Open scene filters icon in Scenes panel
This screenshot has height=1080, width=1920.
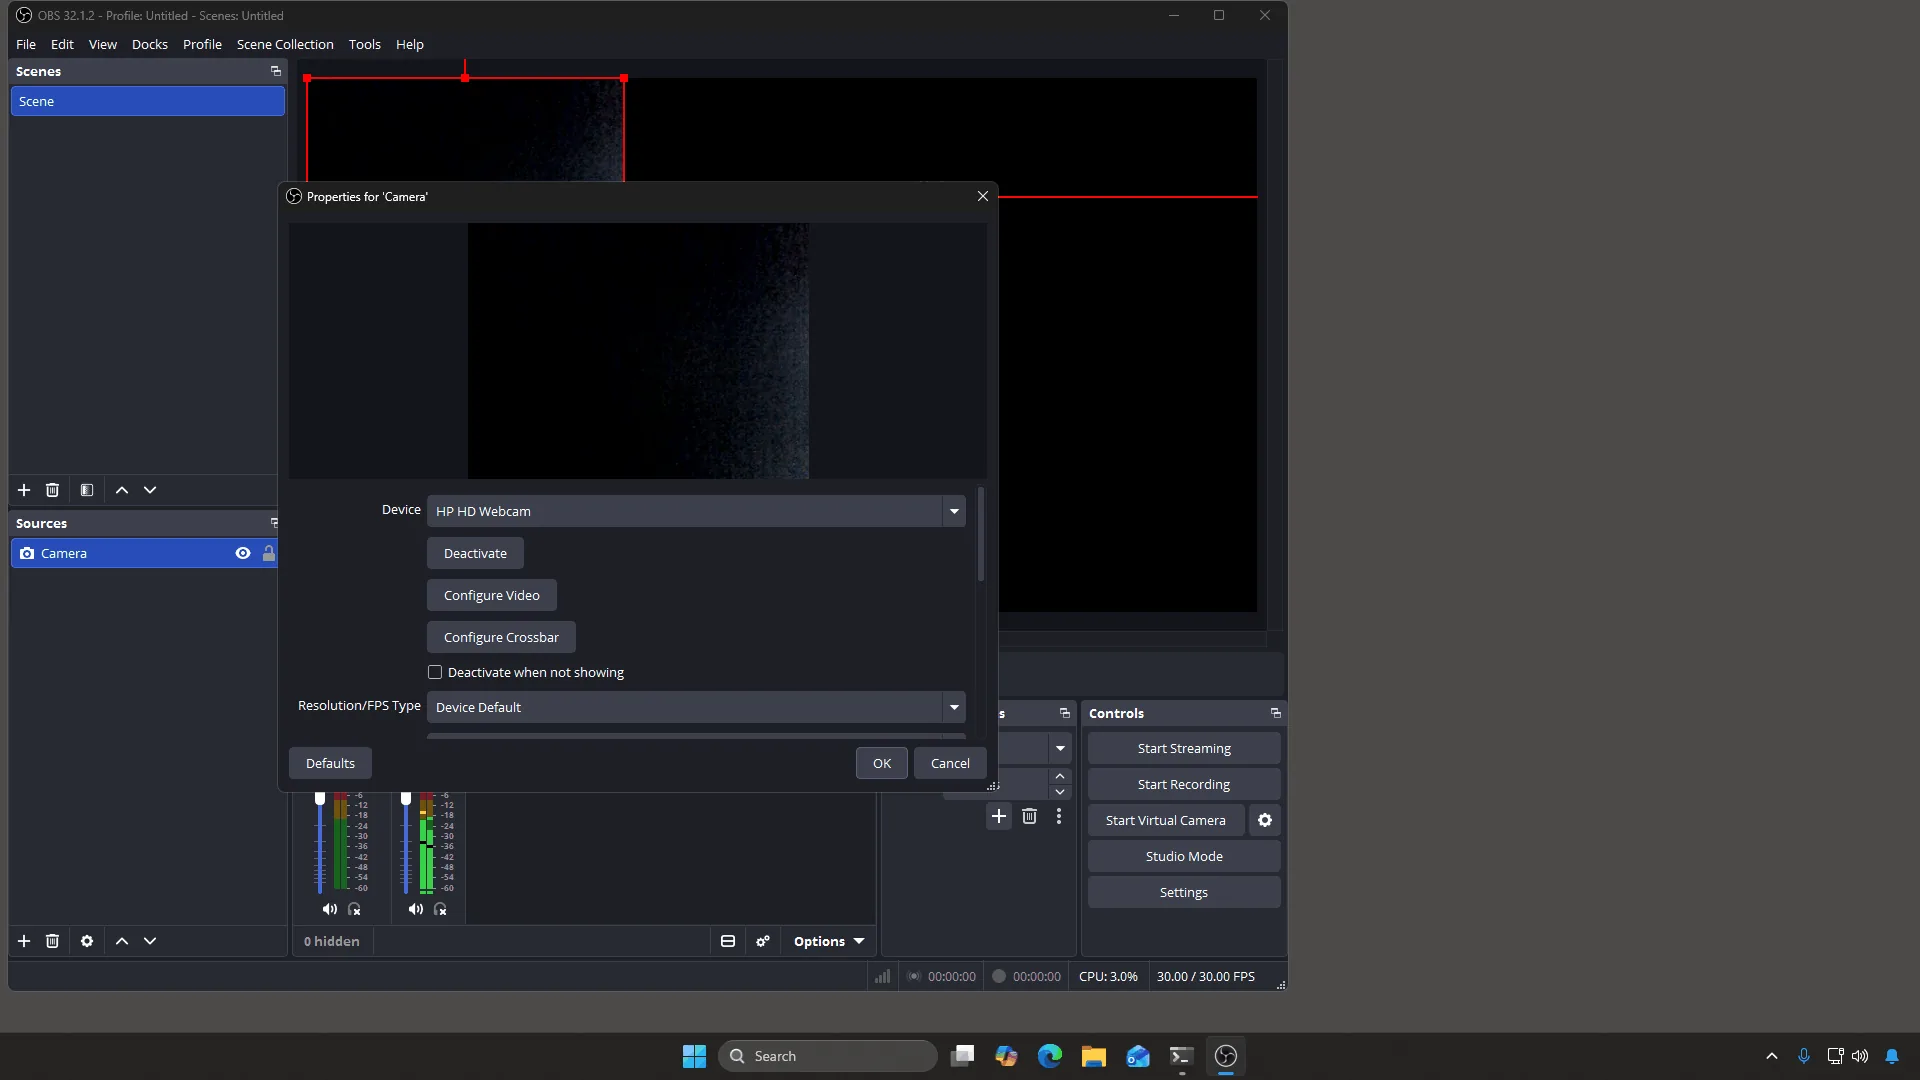coord(87,490)
